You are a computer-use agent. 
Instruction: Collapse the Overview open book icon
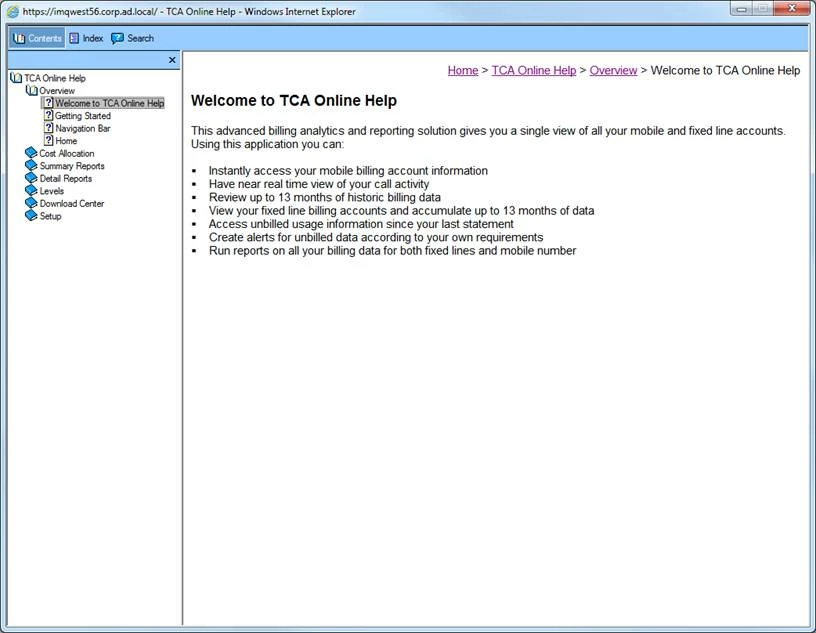(x=32, y=91)
